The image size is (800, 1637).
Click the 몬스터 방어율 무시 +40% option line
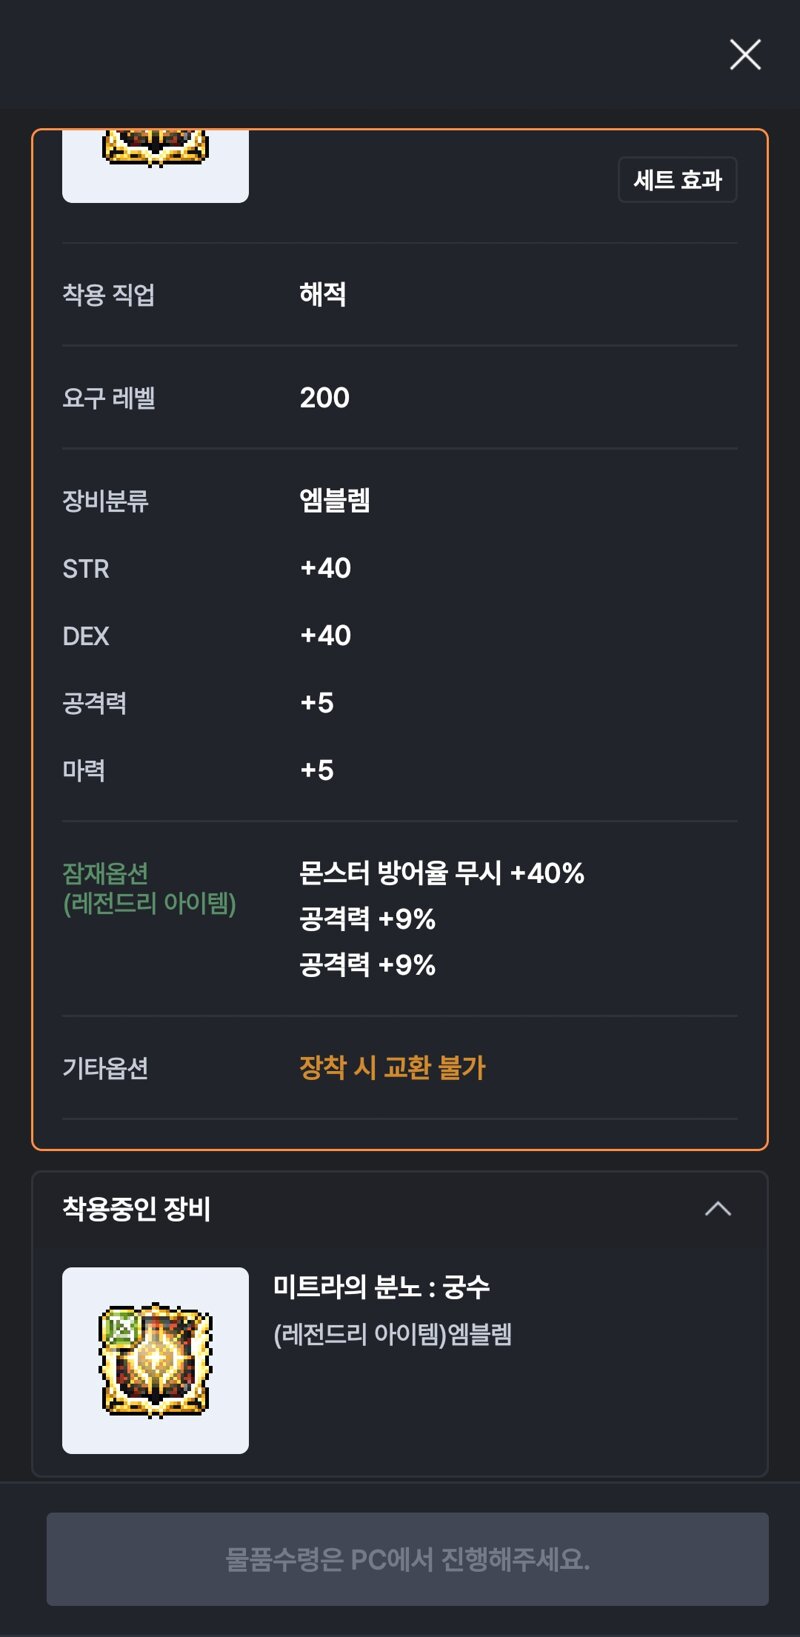[441, 873]
